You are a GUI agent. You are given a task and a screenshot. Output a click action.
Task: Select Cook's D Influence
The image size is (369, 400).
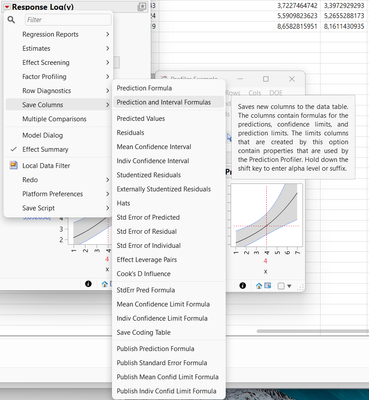point(169,274)
